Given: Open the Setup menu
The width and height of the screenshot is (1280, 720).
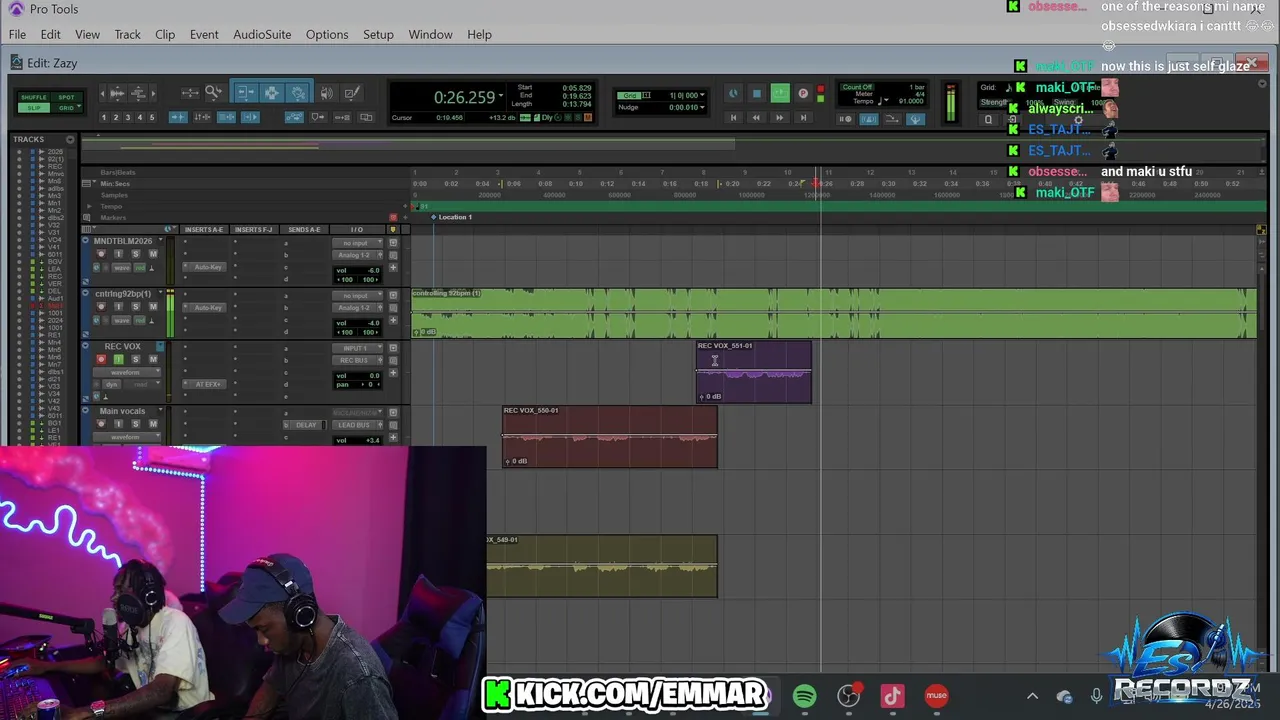Looking at the screenshot, I should click(x=378, y=34).
